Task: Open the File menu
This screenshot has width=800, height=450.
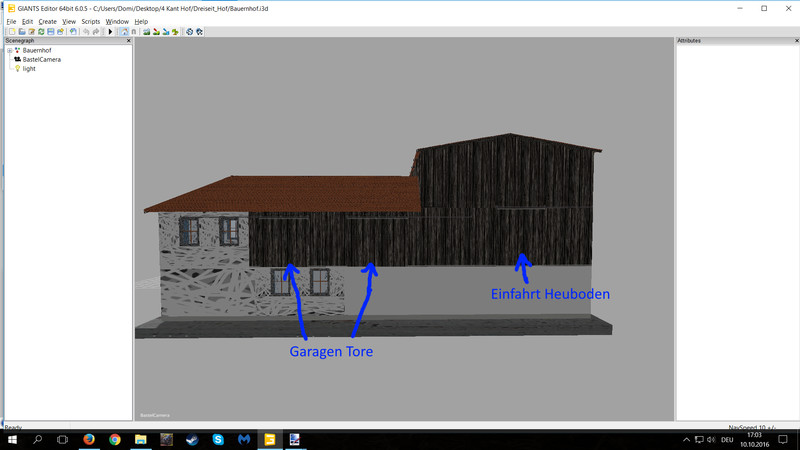Action: point(11,21)
